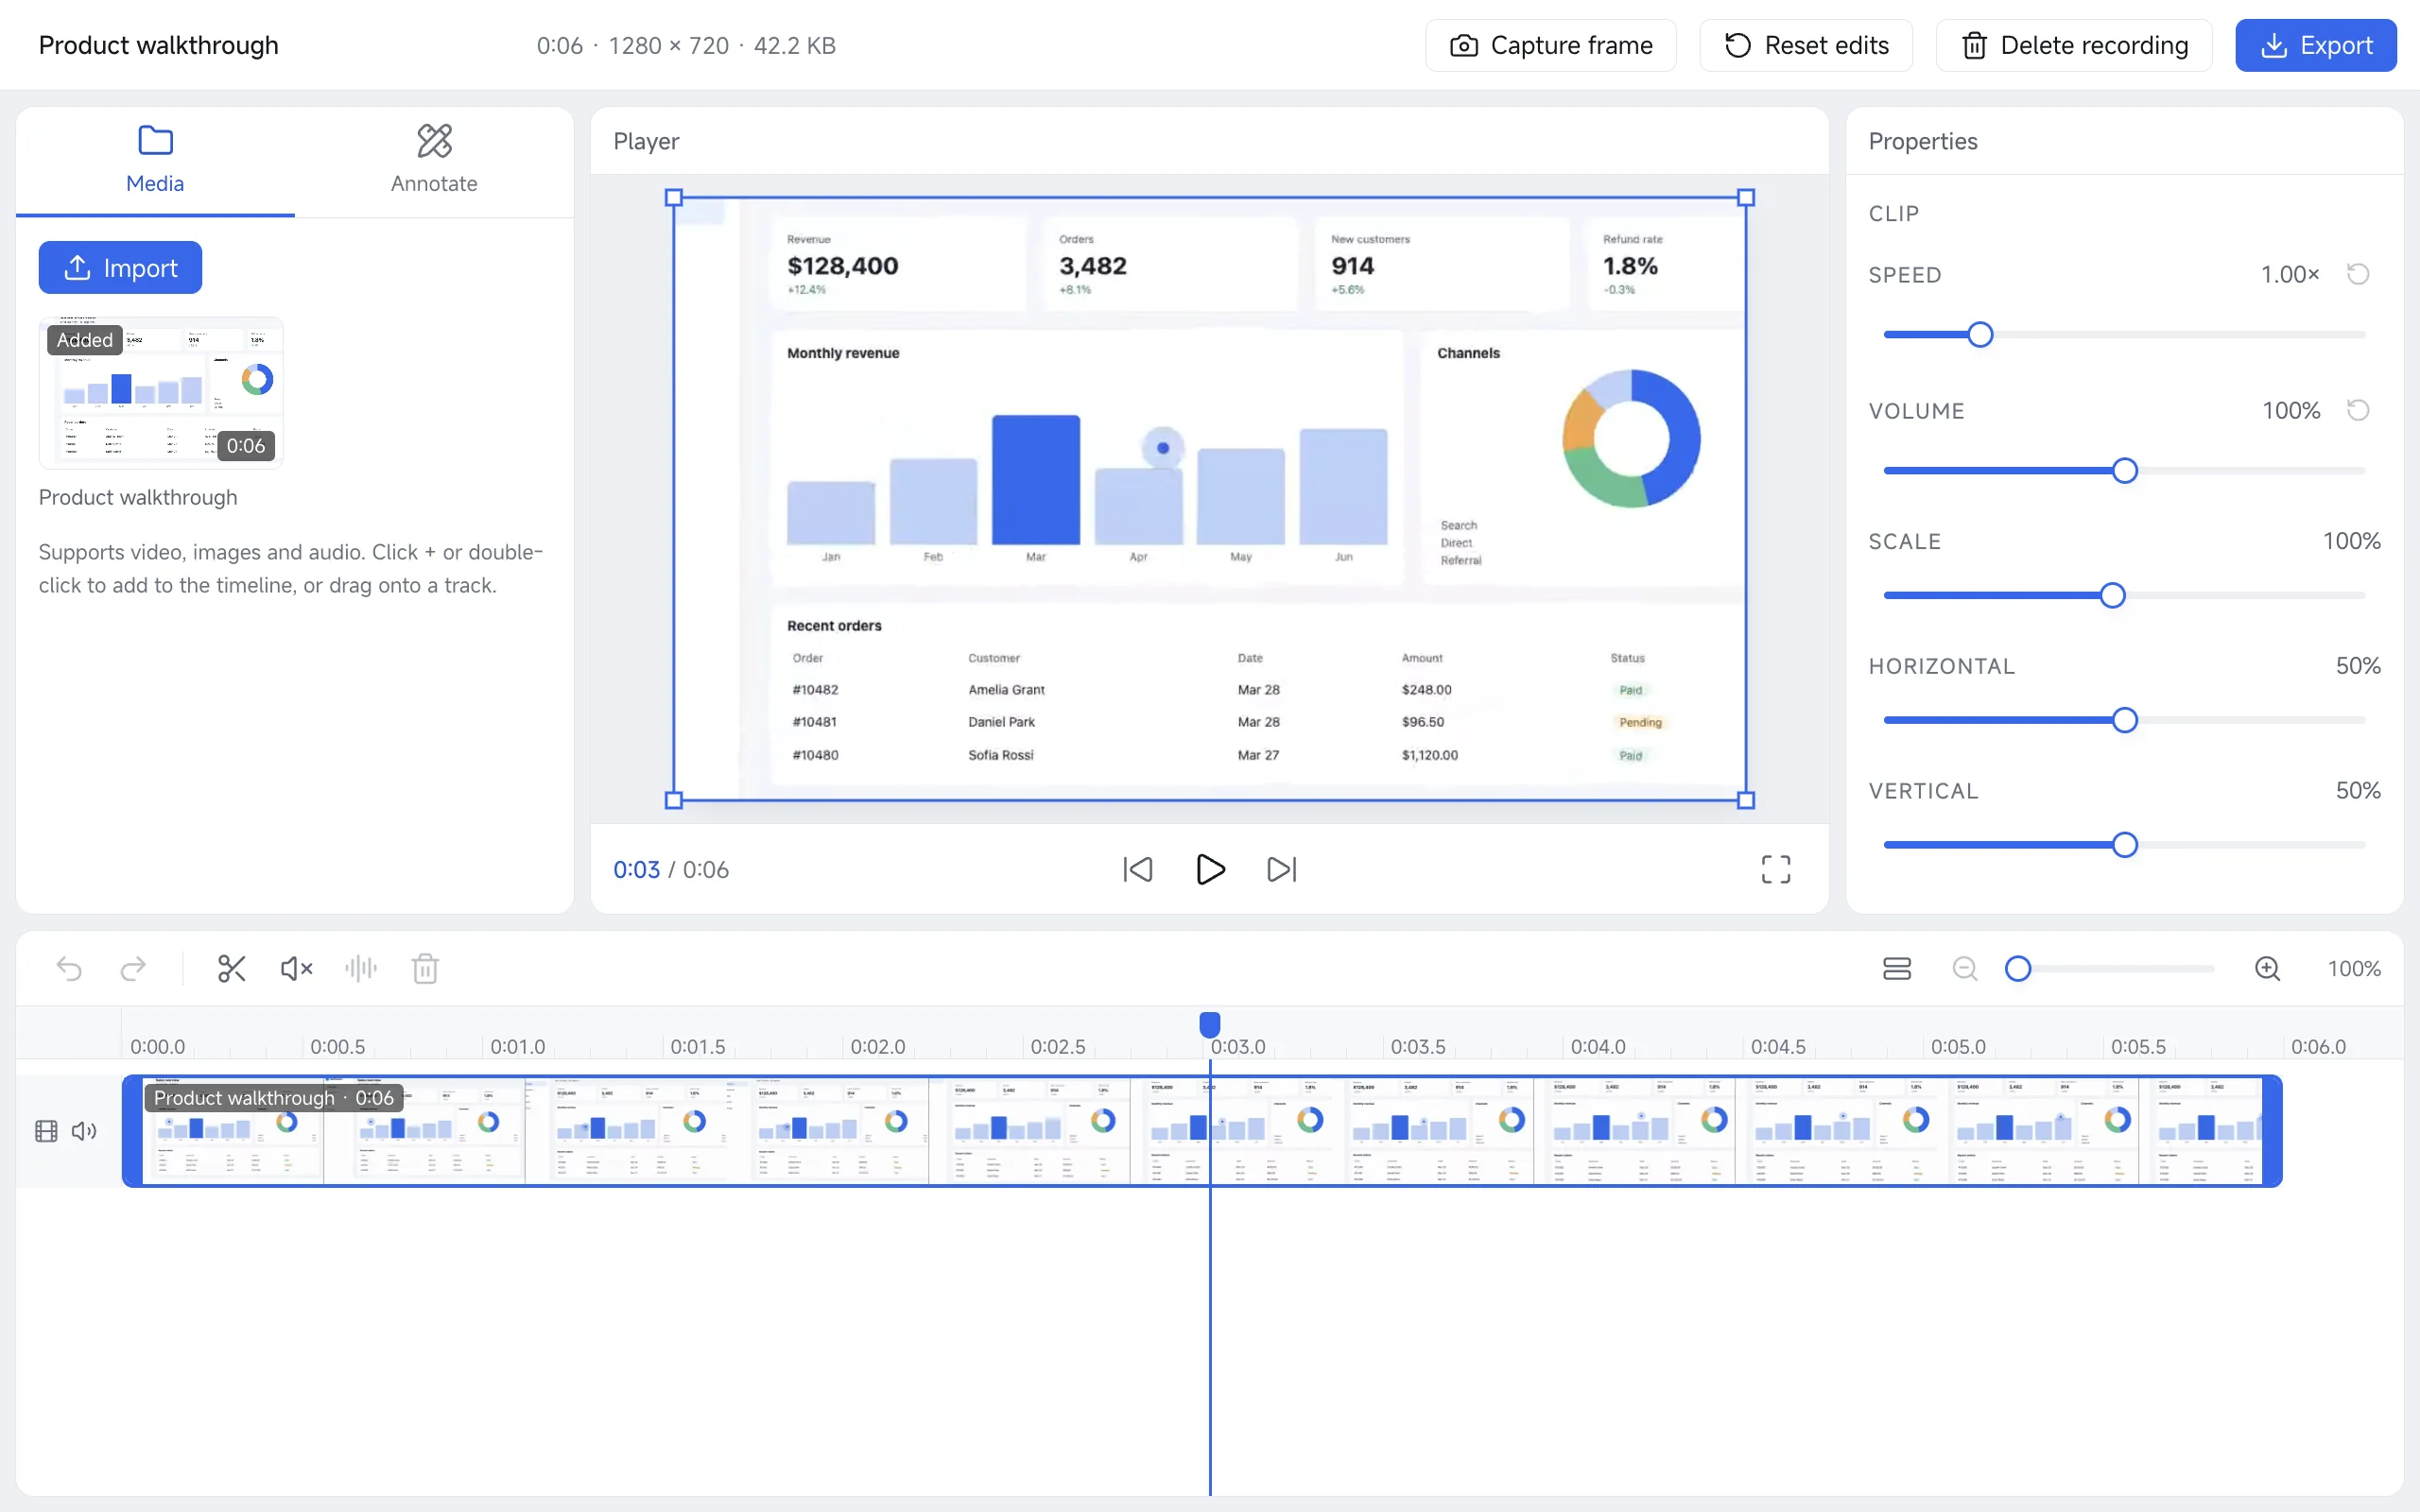Undo the last timeline edit

pyautogui.click(x=69, y=968)
